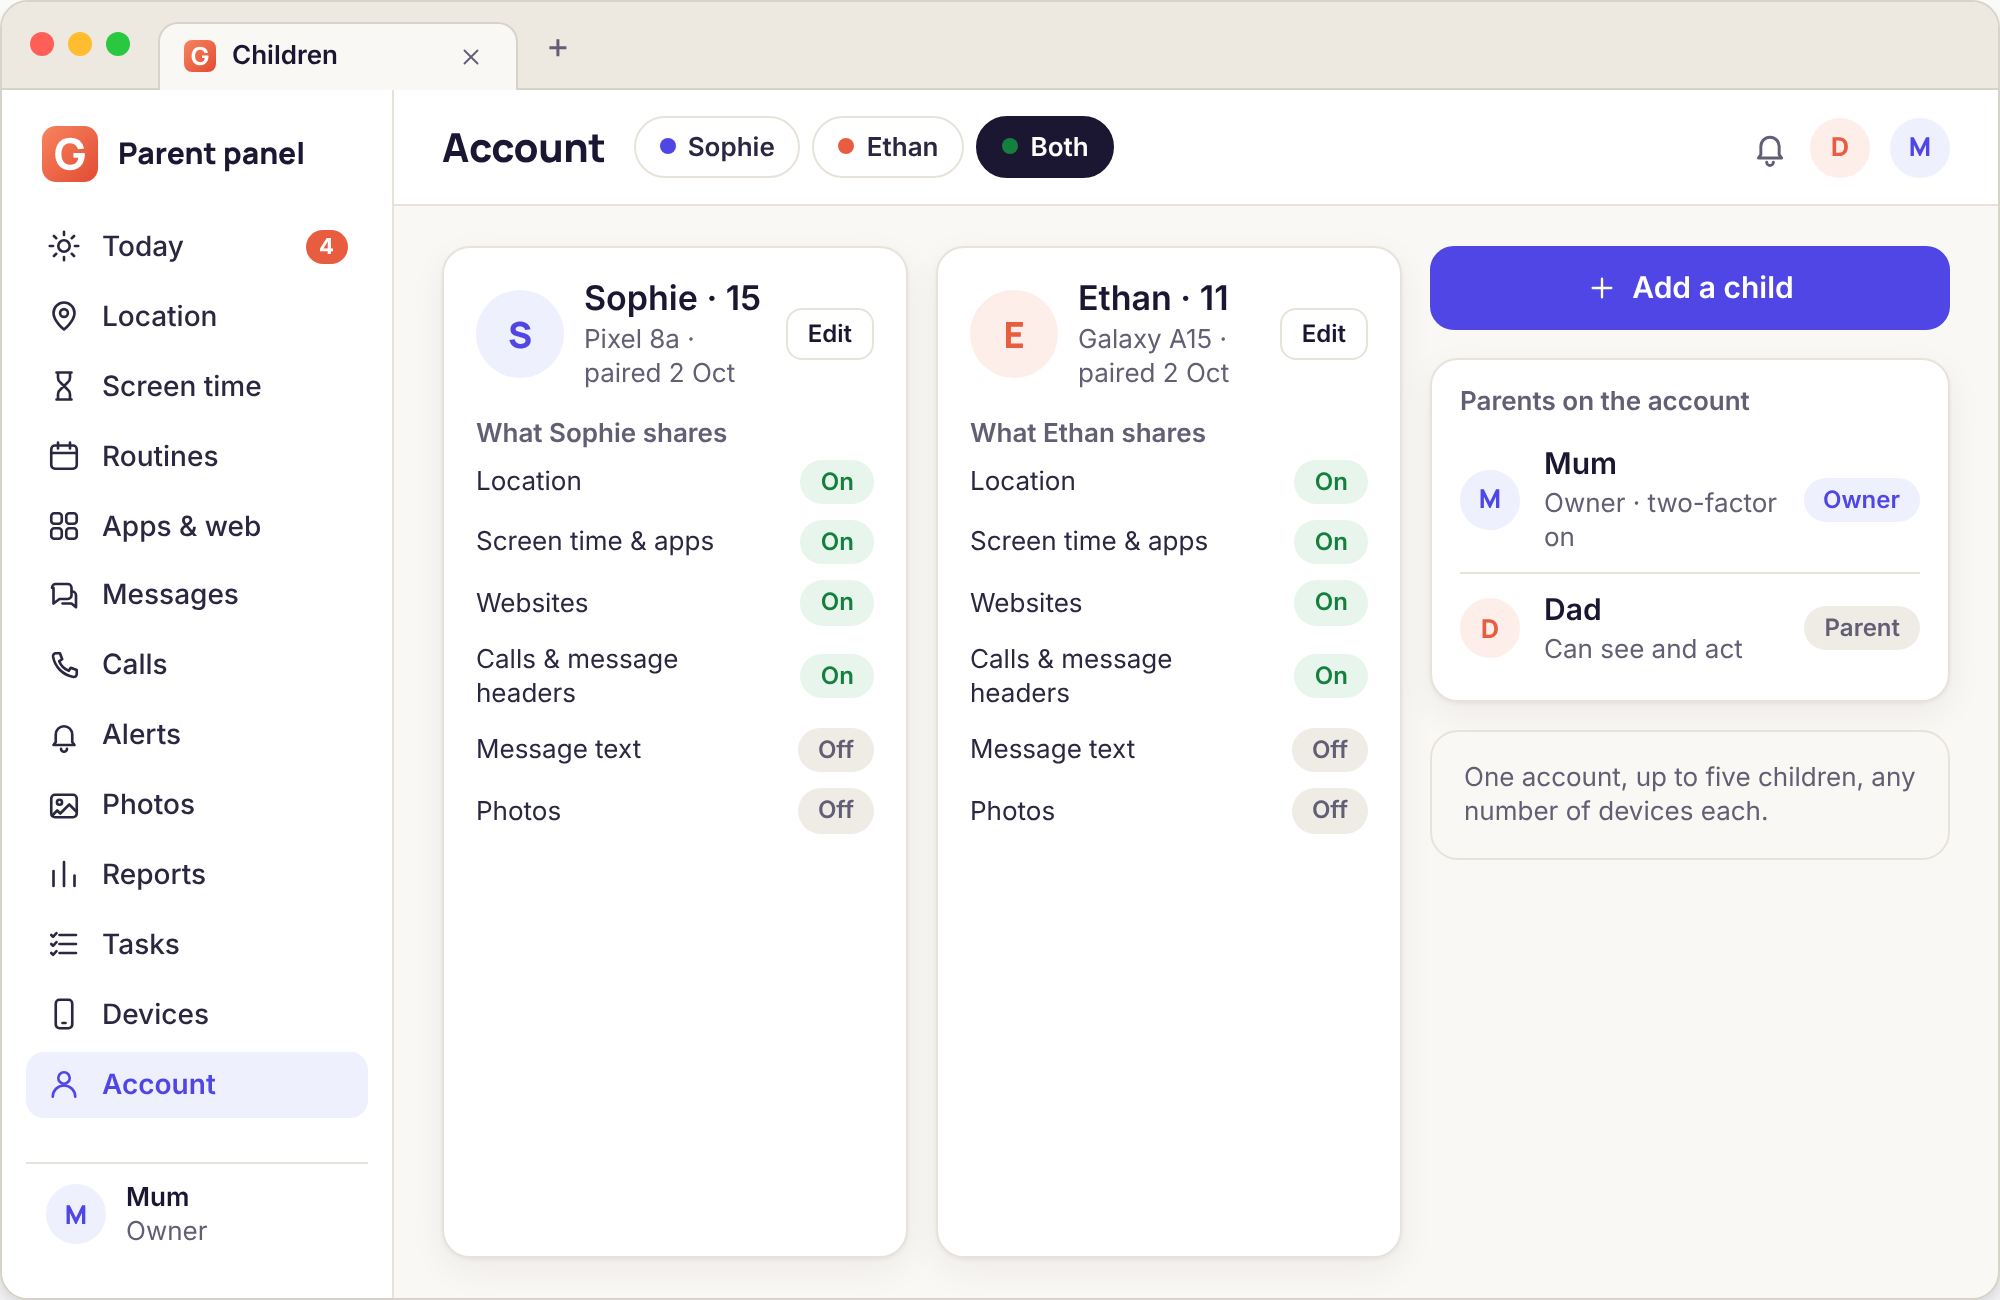The height and width of the screenshot is (1300, 2000).
Task: Click the Reports bar chart icon
Action: click(x=64, y=875)
